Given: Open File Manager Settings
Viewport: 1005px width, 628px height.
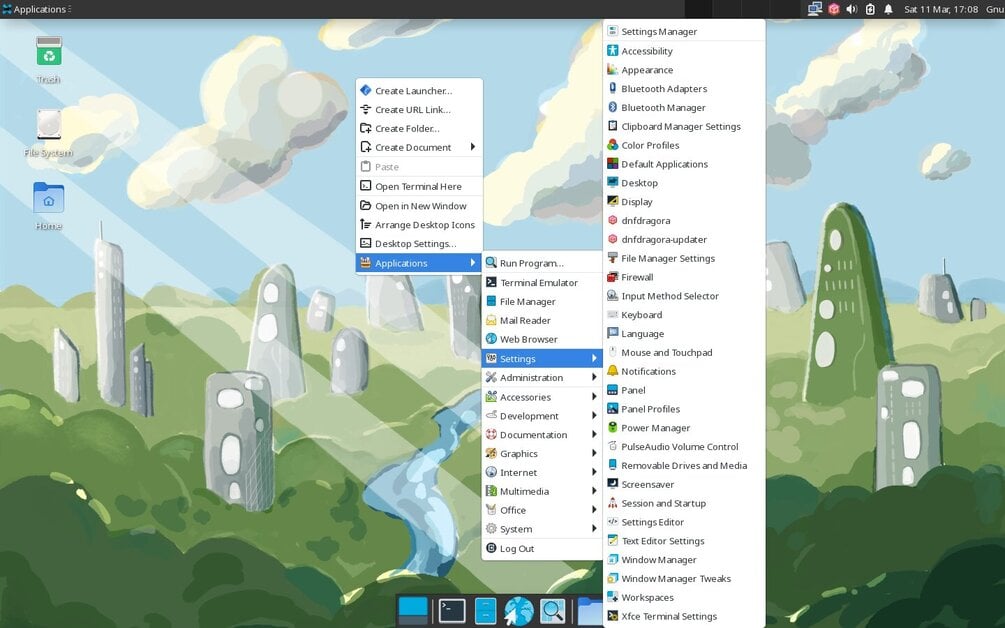Looking at the screenshot, I should pyautogui.click(x=684, y=258).
